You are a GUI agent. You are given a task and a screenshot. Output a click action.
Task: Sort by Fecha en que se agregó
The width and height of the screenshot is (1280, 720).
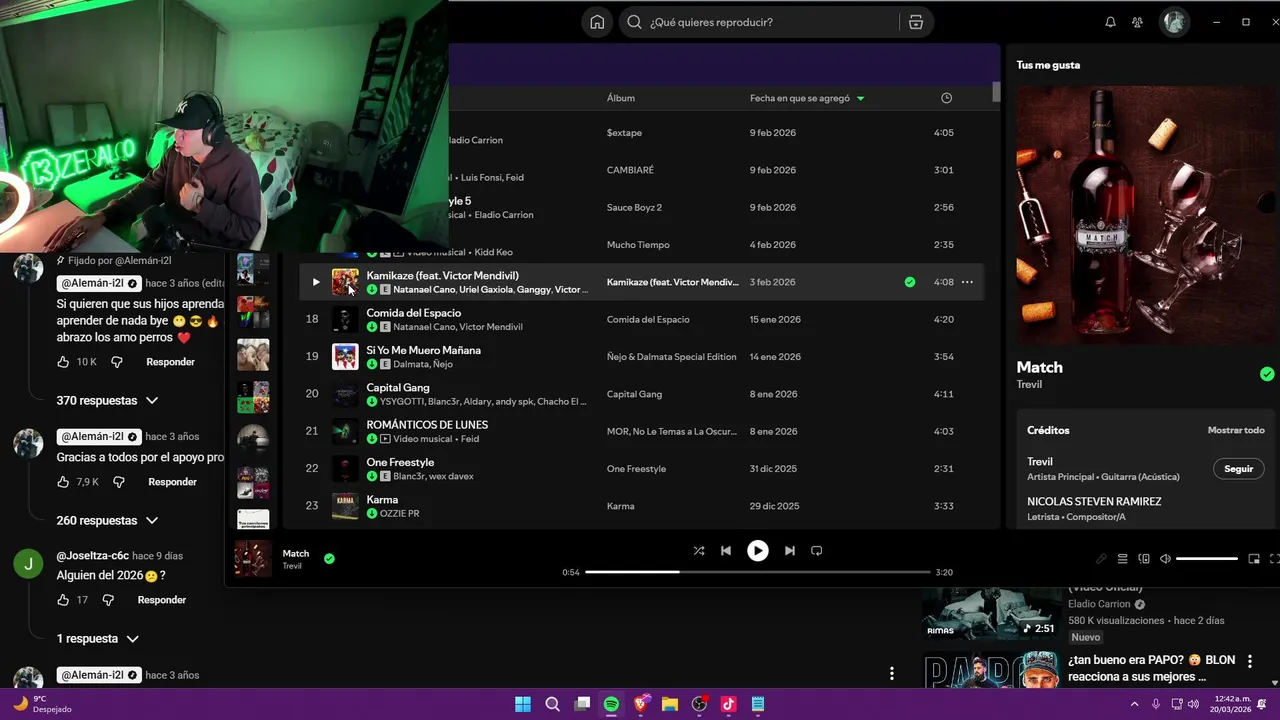pyautogui.click(x=808, y=98)
